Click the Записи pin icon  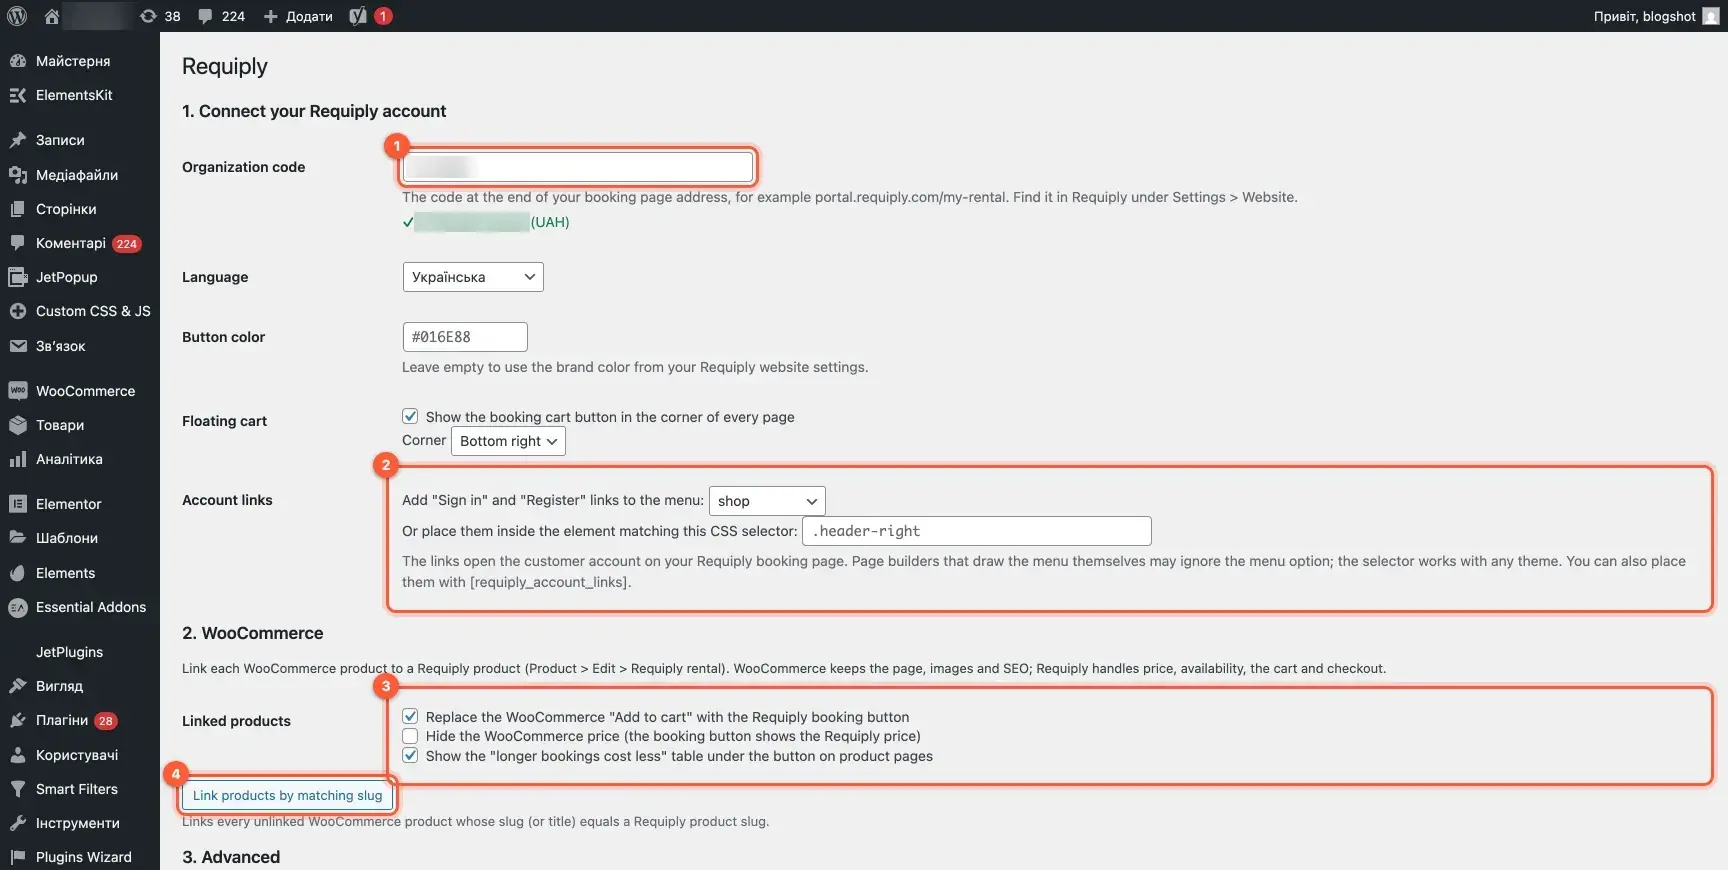tap(18, 140)
